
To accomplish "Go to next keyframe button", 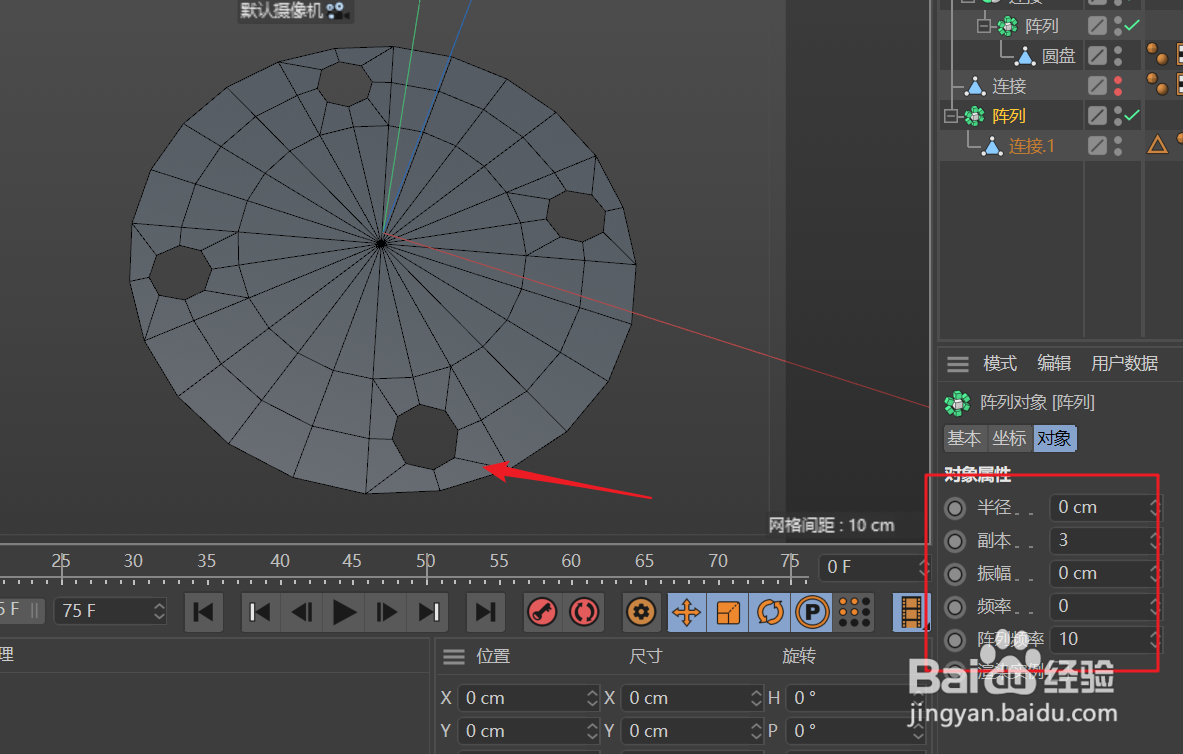I will pyautogui.click(x=429, y=612).
